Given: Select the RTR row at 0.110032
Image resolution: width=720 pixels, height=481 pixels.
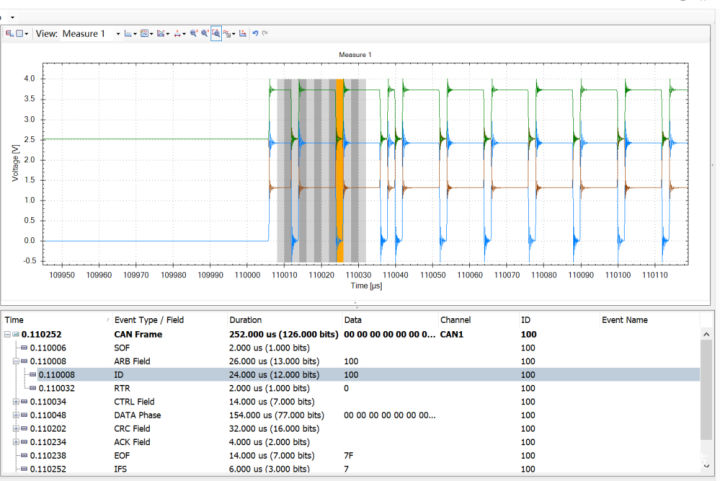Looking at the screenshot, I should pyautogui.click(x=351, y=388).
